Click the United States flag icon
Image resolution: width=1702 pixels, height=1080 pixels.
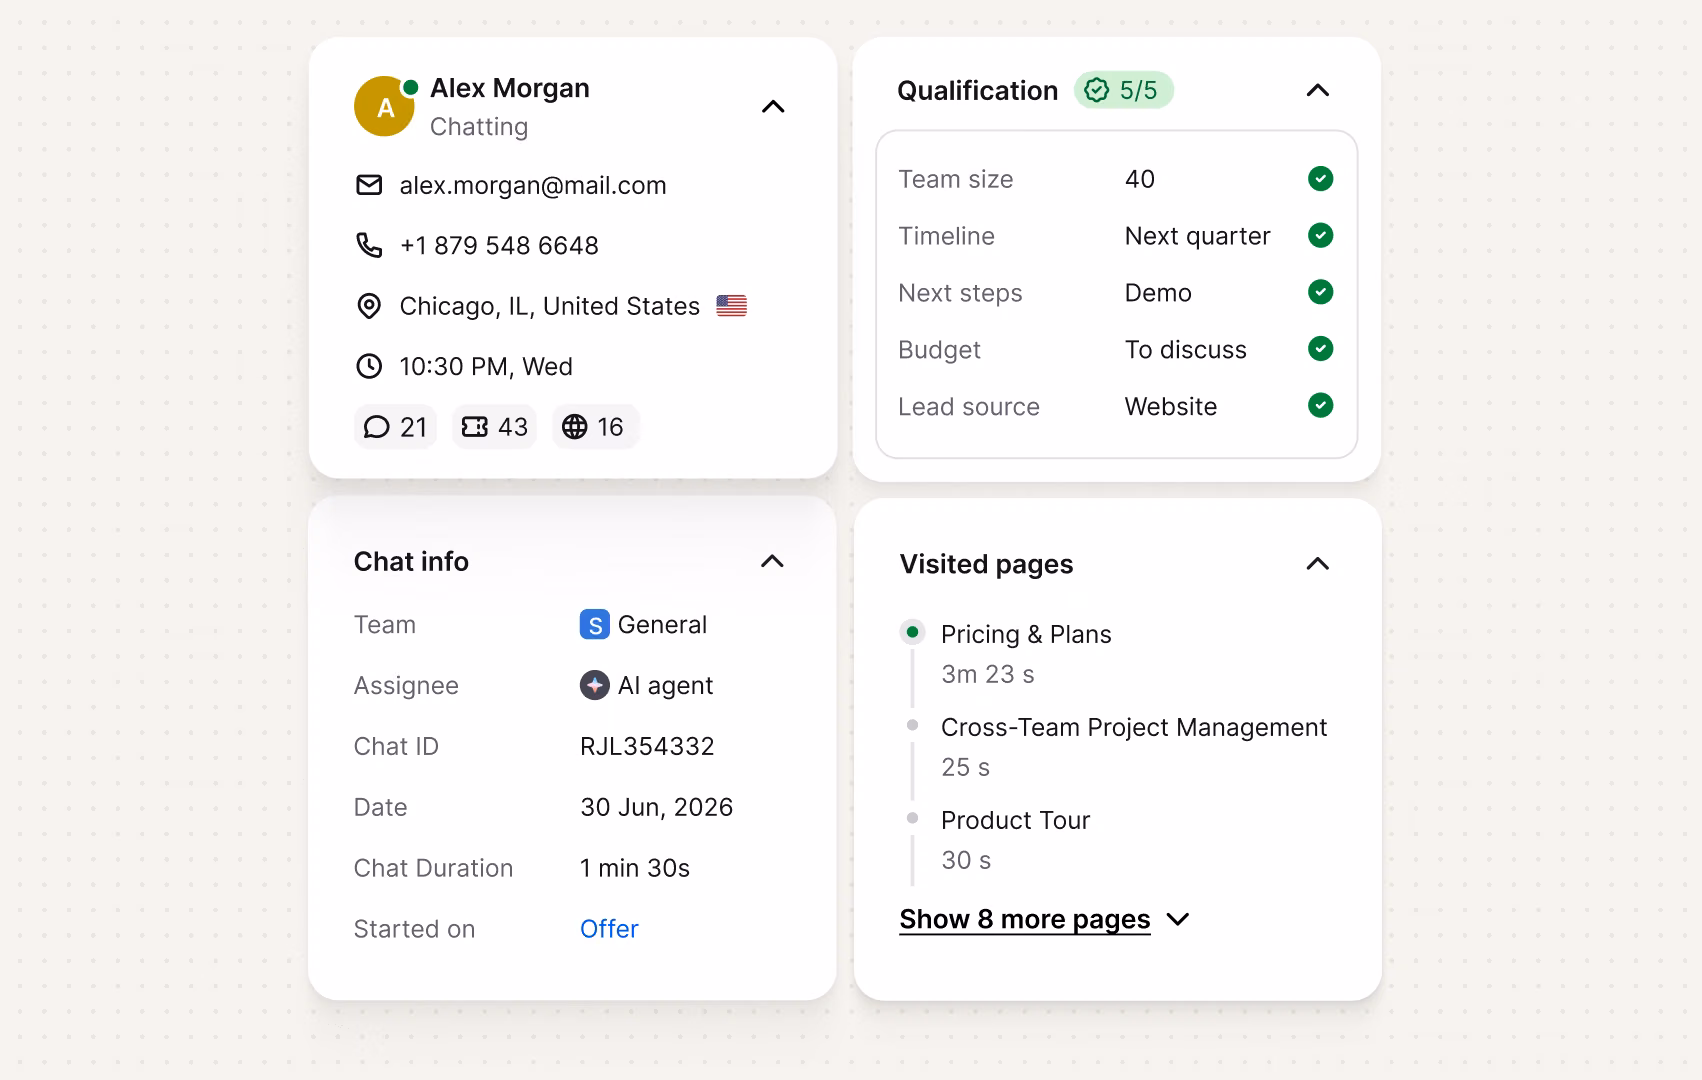(x=732, y=306)
